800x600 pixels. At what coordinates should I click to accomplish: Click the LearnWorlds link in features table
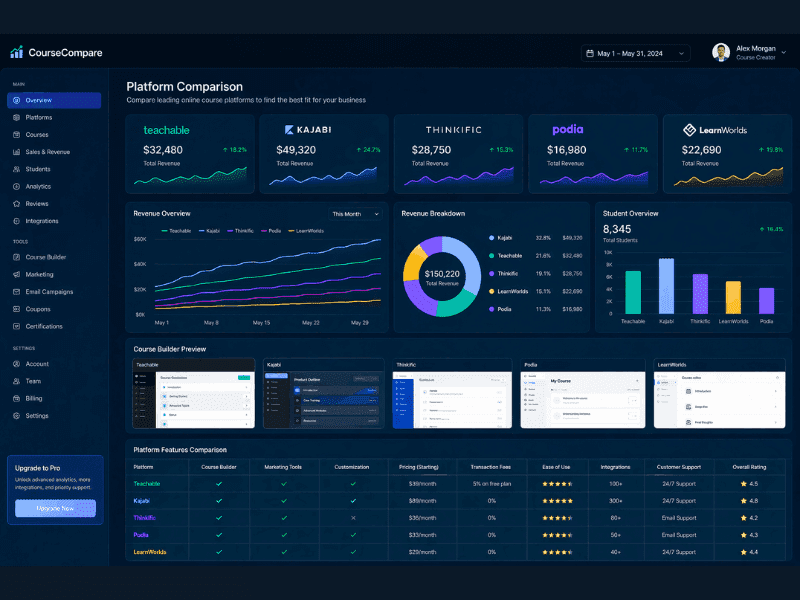[x=149, y=552]
